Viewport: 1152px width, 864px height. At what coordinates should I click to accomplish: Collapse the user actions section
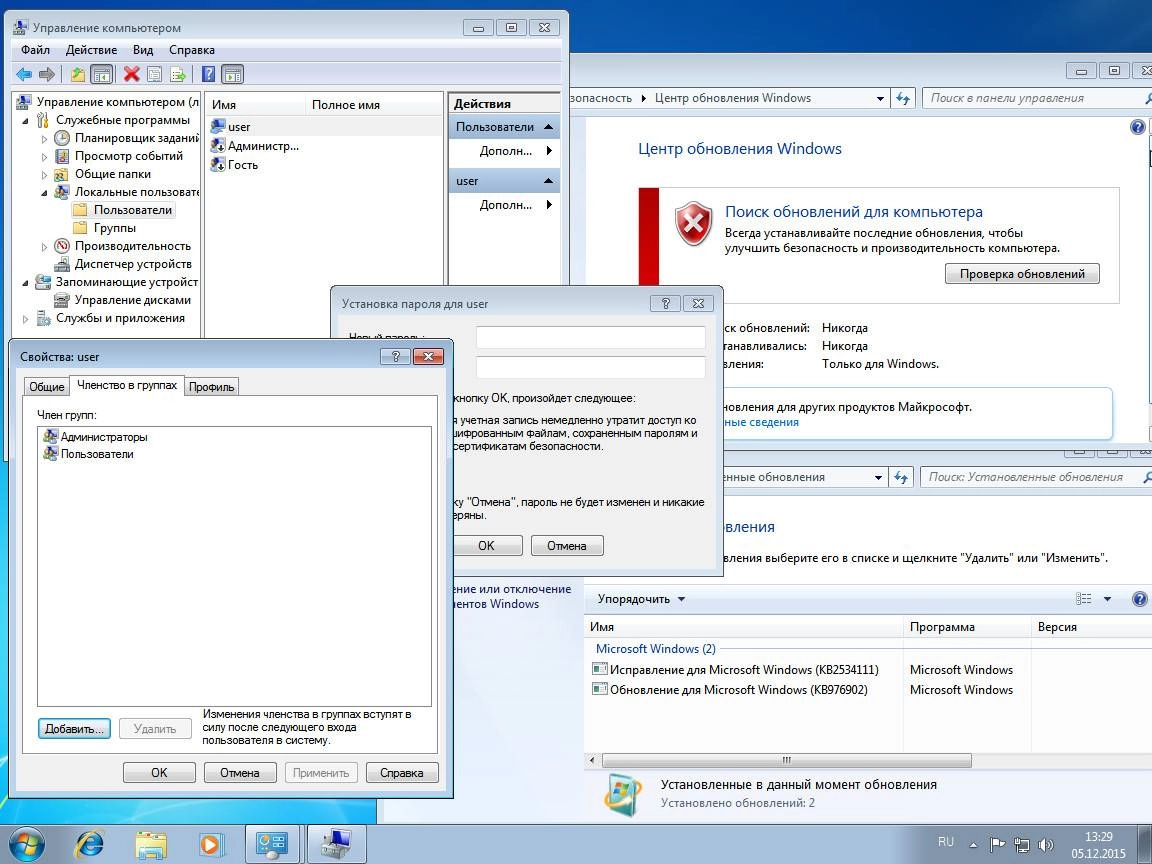pos(548,181)
